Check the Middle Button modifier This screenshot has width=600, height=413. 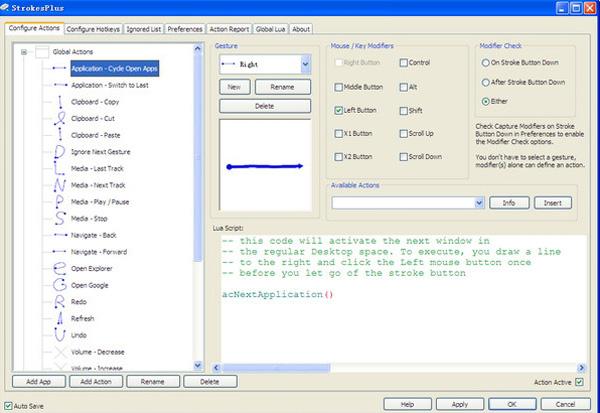point(338,87)
